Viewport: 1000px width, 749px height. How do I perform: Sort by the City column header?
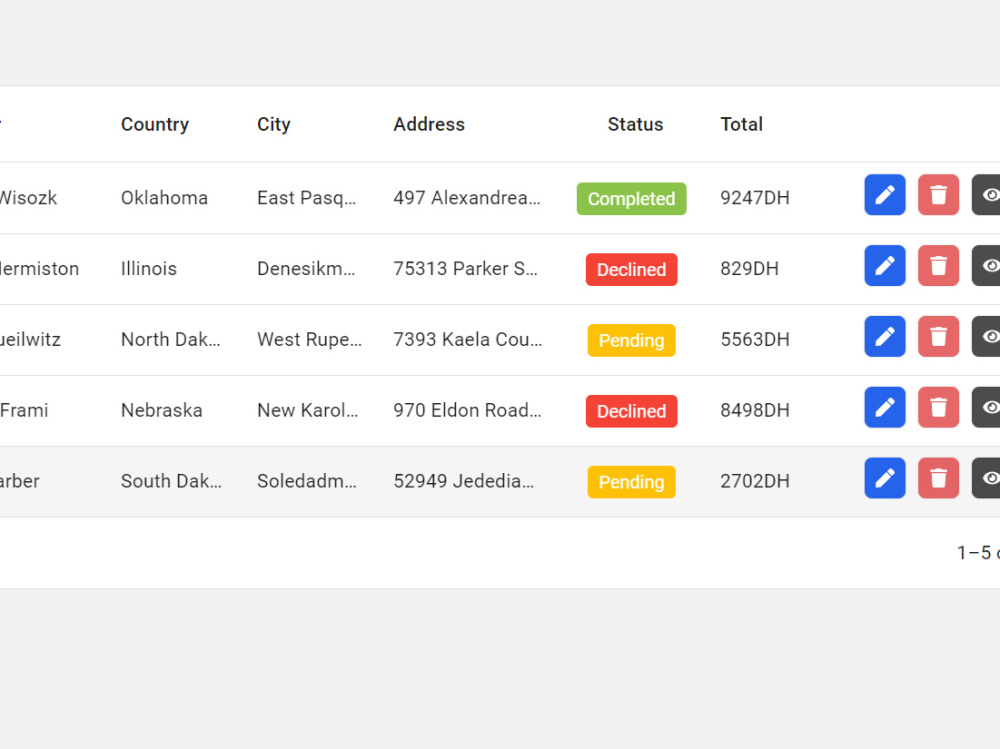[x=274, y=124]
